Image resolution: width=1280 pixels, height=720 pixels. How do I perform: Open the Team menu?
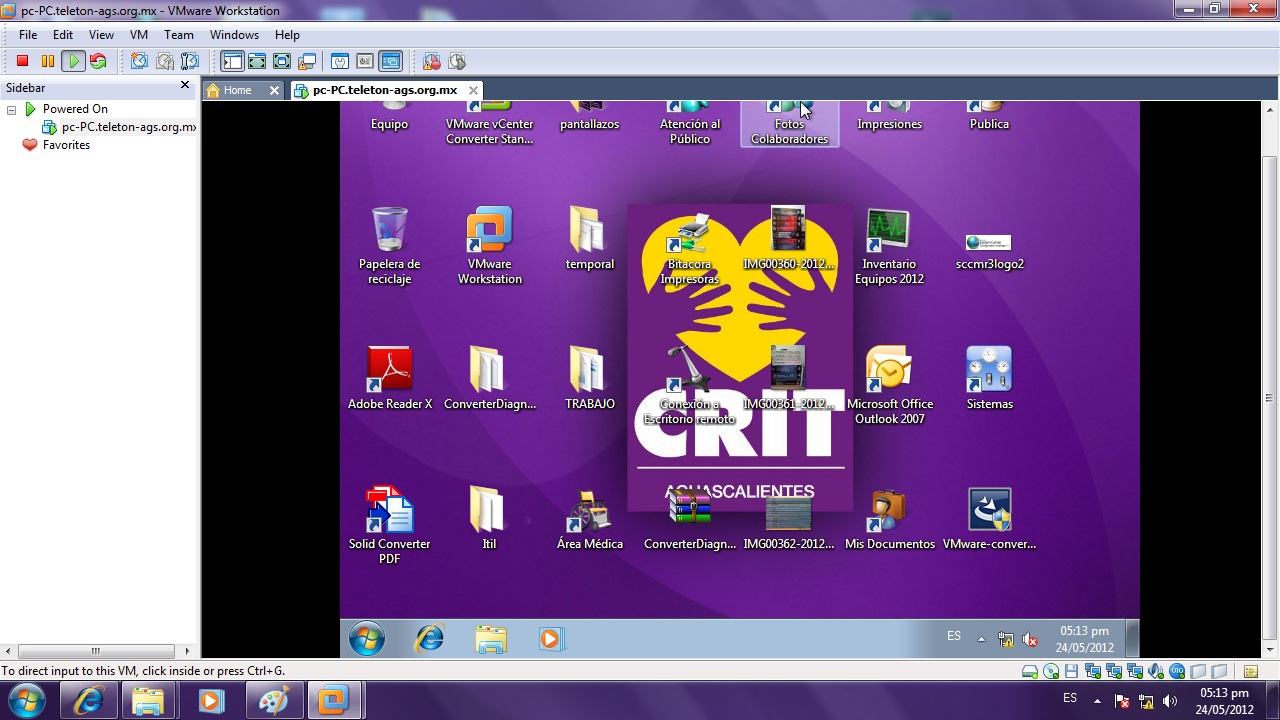pyautogui.click(x=179, y=35)
